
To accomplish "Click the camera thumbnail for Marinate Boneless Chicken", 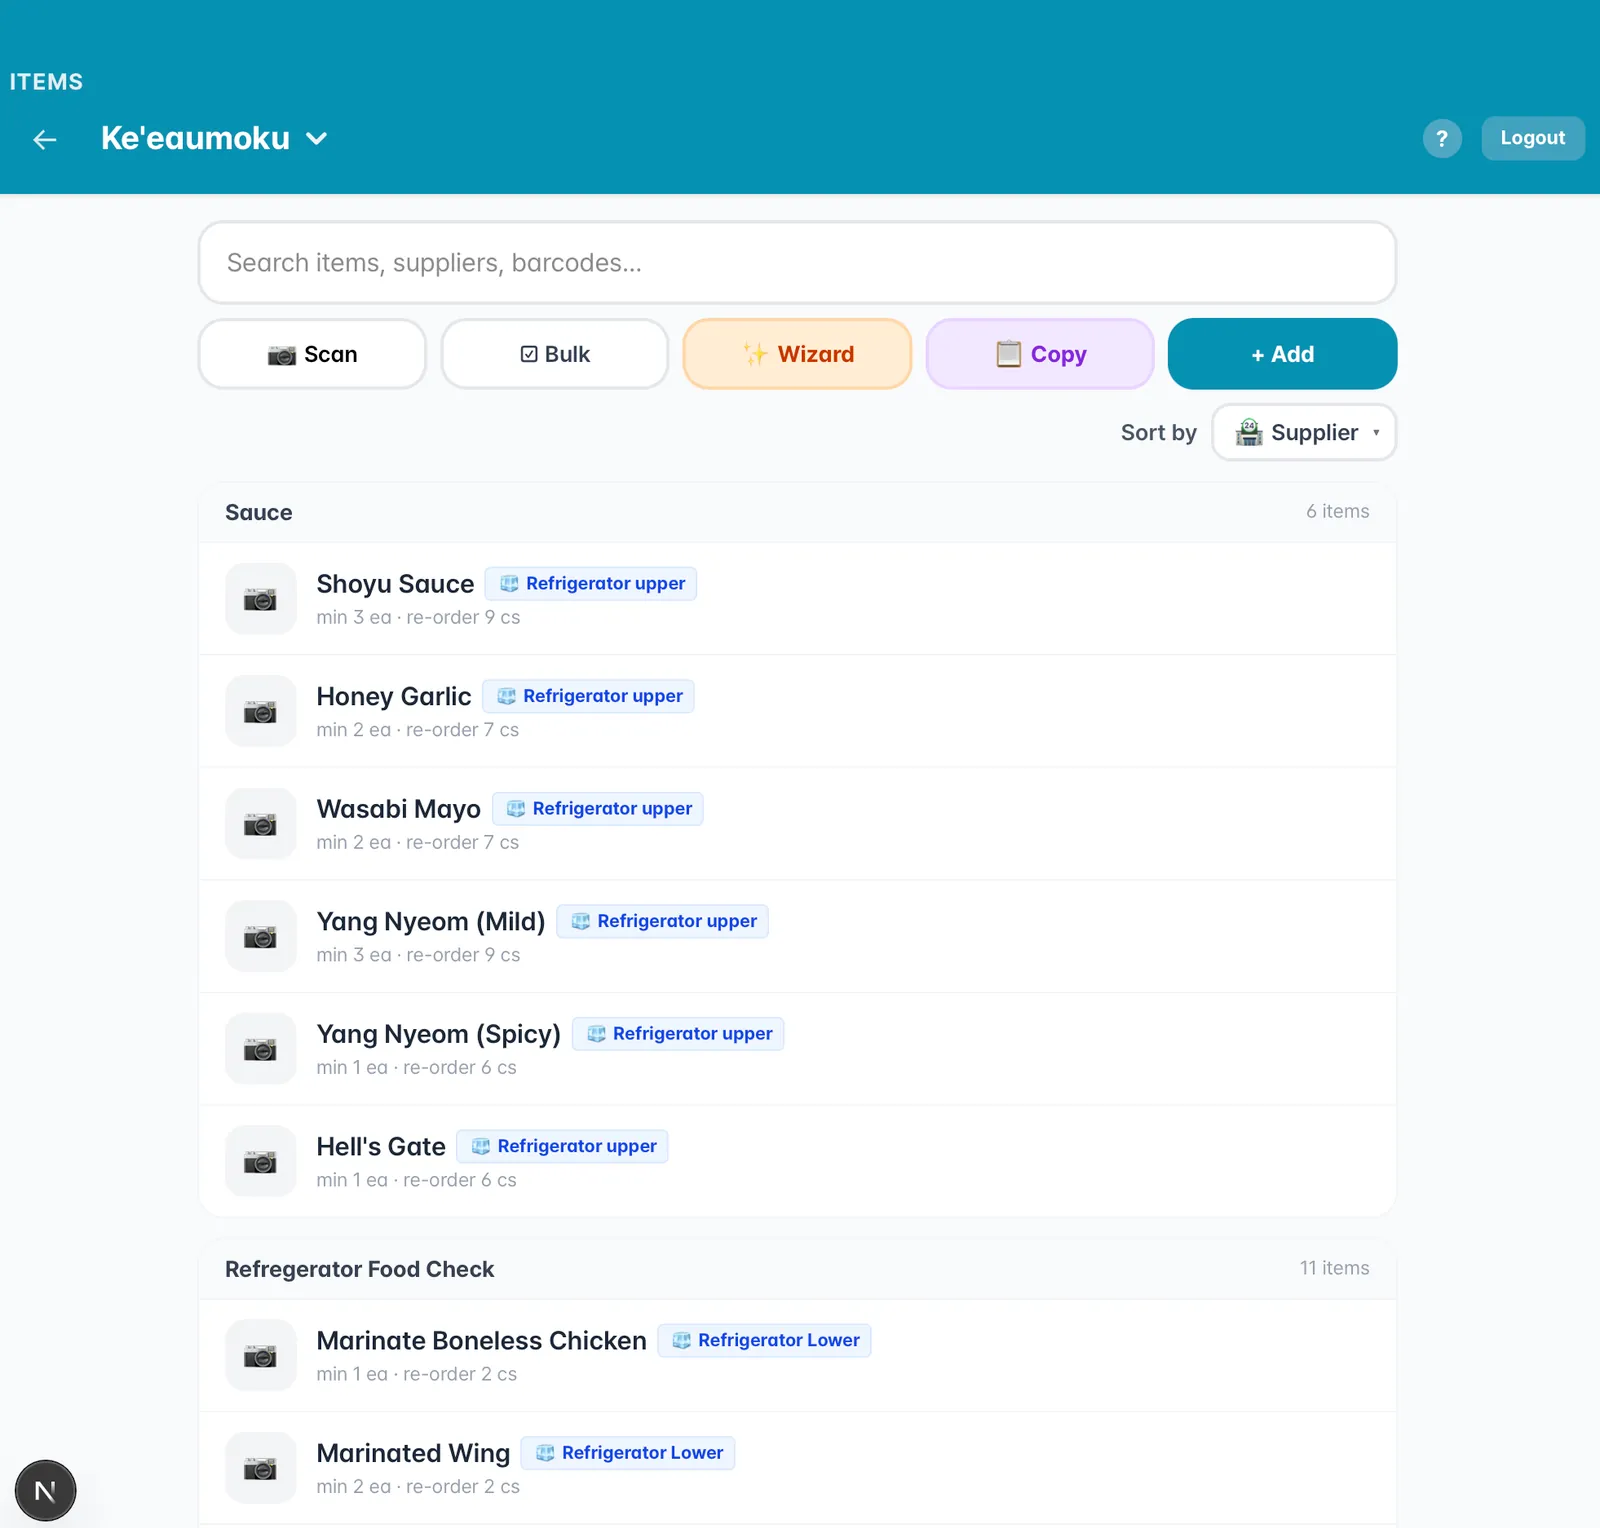I will point(261,1355).
